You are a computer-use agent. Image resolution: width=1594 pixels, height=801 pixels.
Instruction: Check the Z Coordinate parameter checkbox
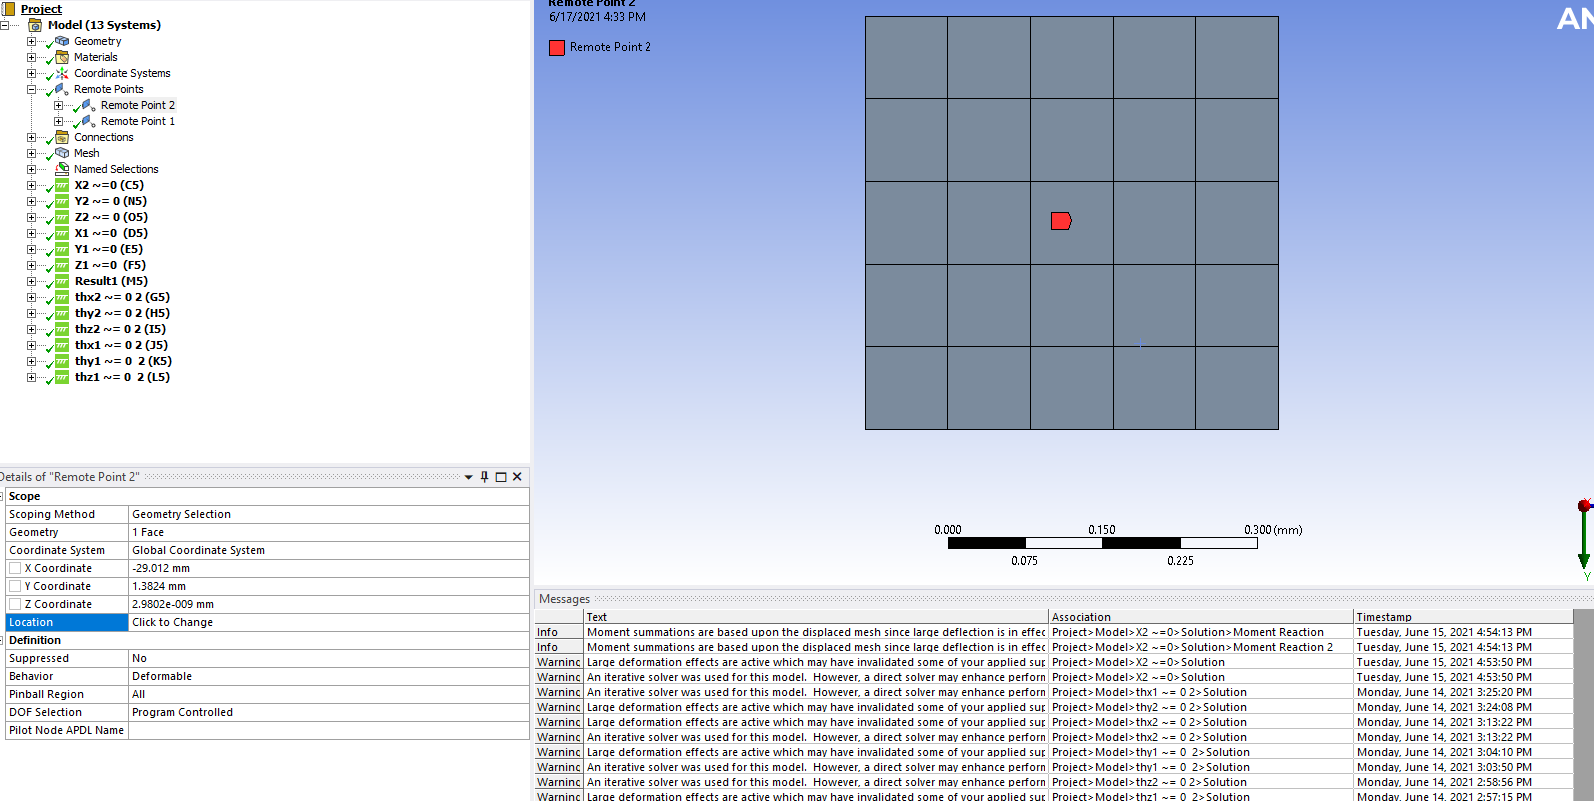point(15,604)
